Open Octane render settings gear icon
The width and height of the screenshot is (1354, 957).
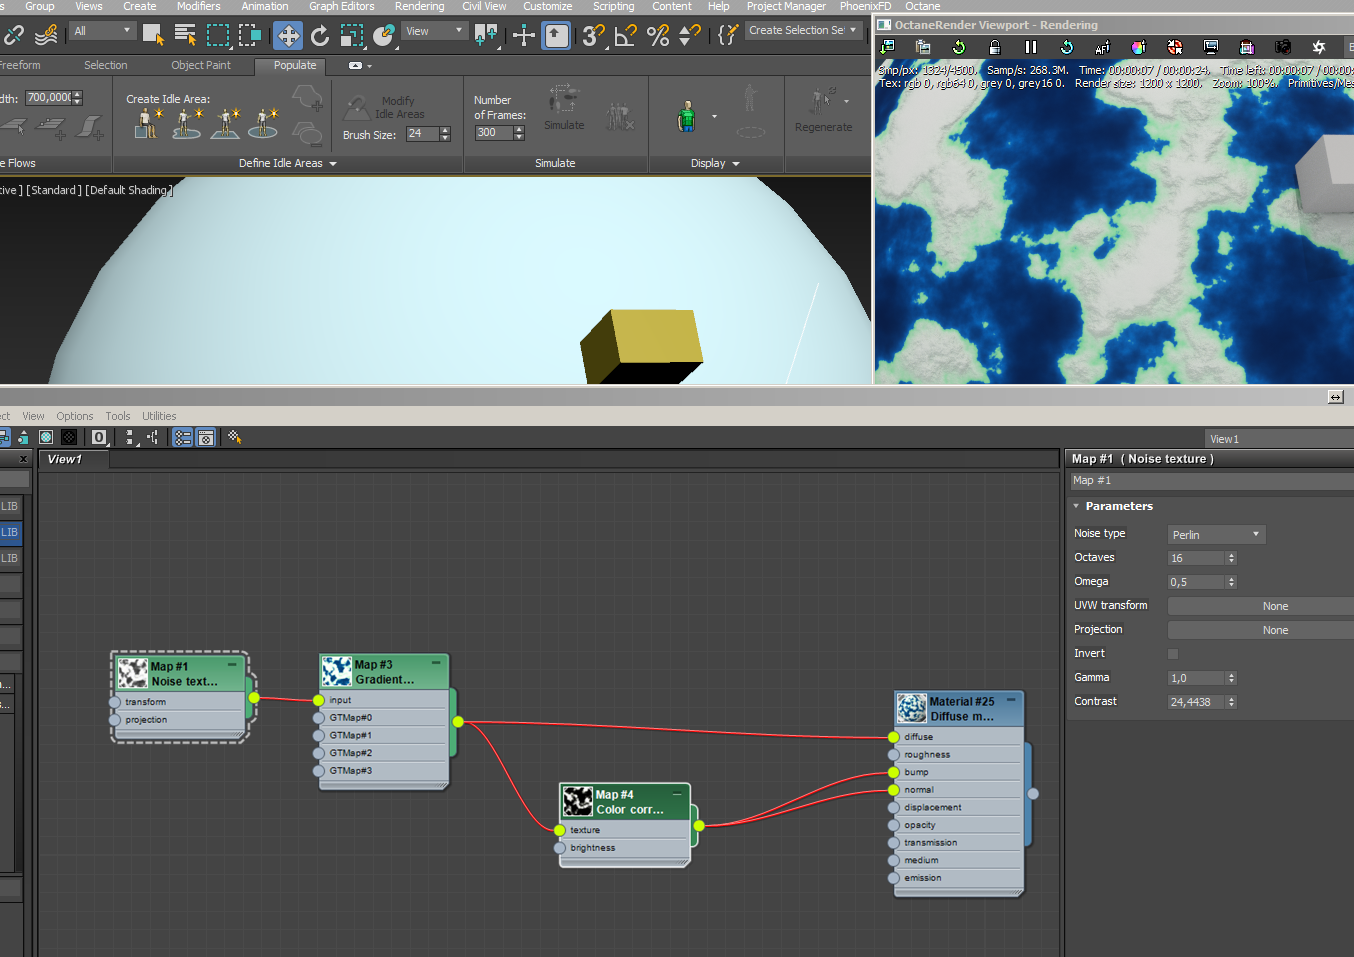(1319, 47)
